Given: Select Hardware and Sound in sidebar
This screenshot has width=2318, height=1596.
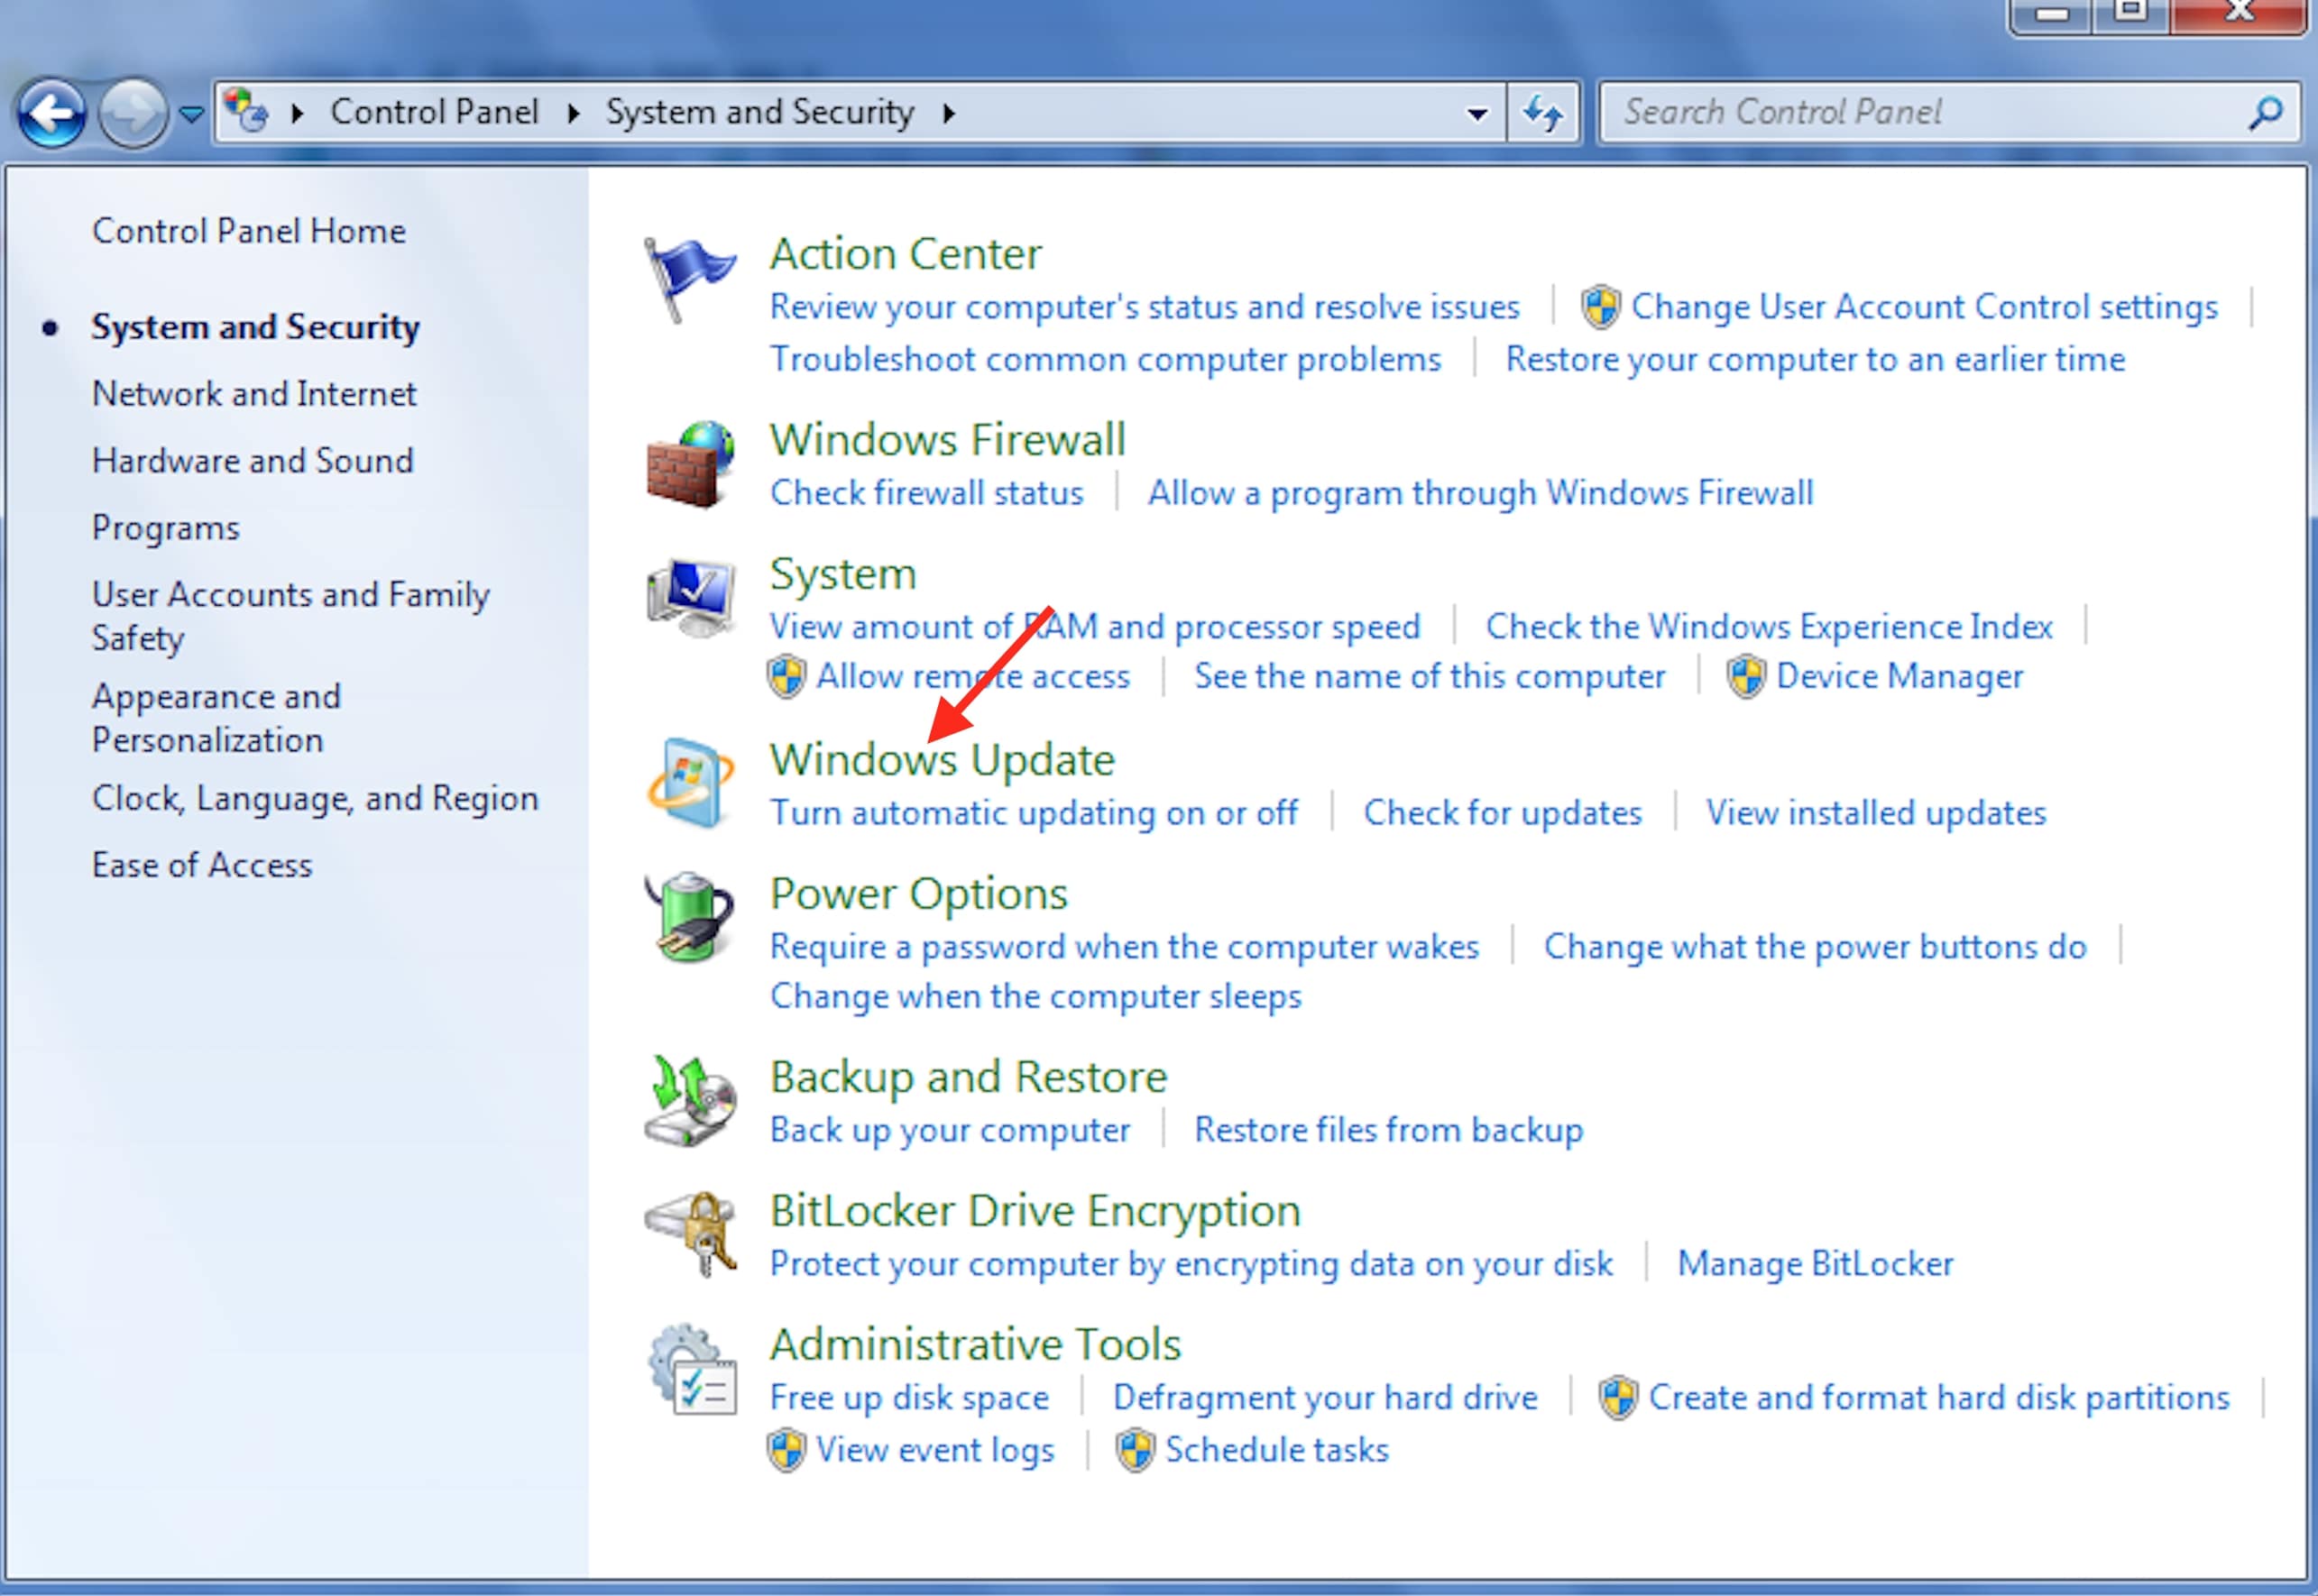Looking at the screenshot, I should coord(252,461).
